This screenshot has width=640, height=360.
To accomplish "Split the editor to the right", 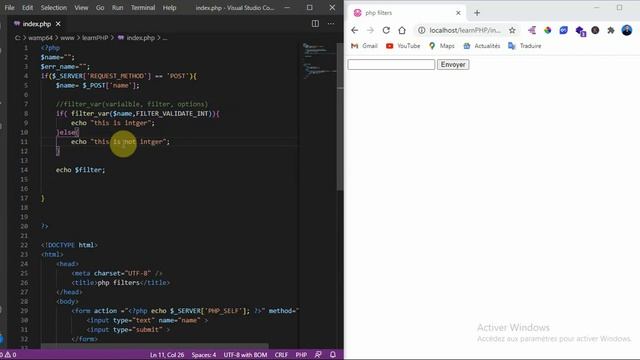I will [x=315, y=24].
